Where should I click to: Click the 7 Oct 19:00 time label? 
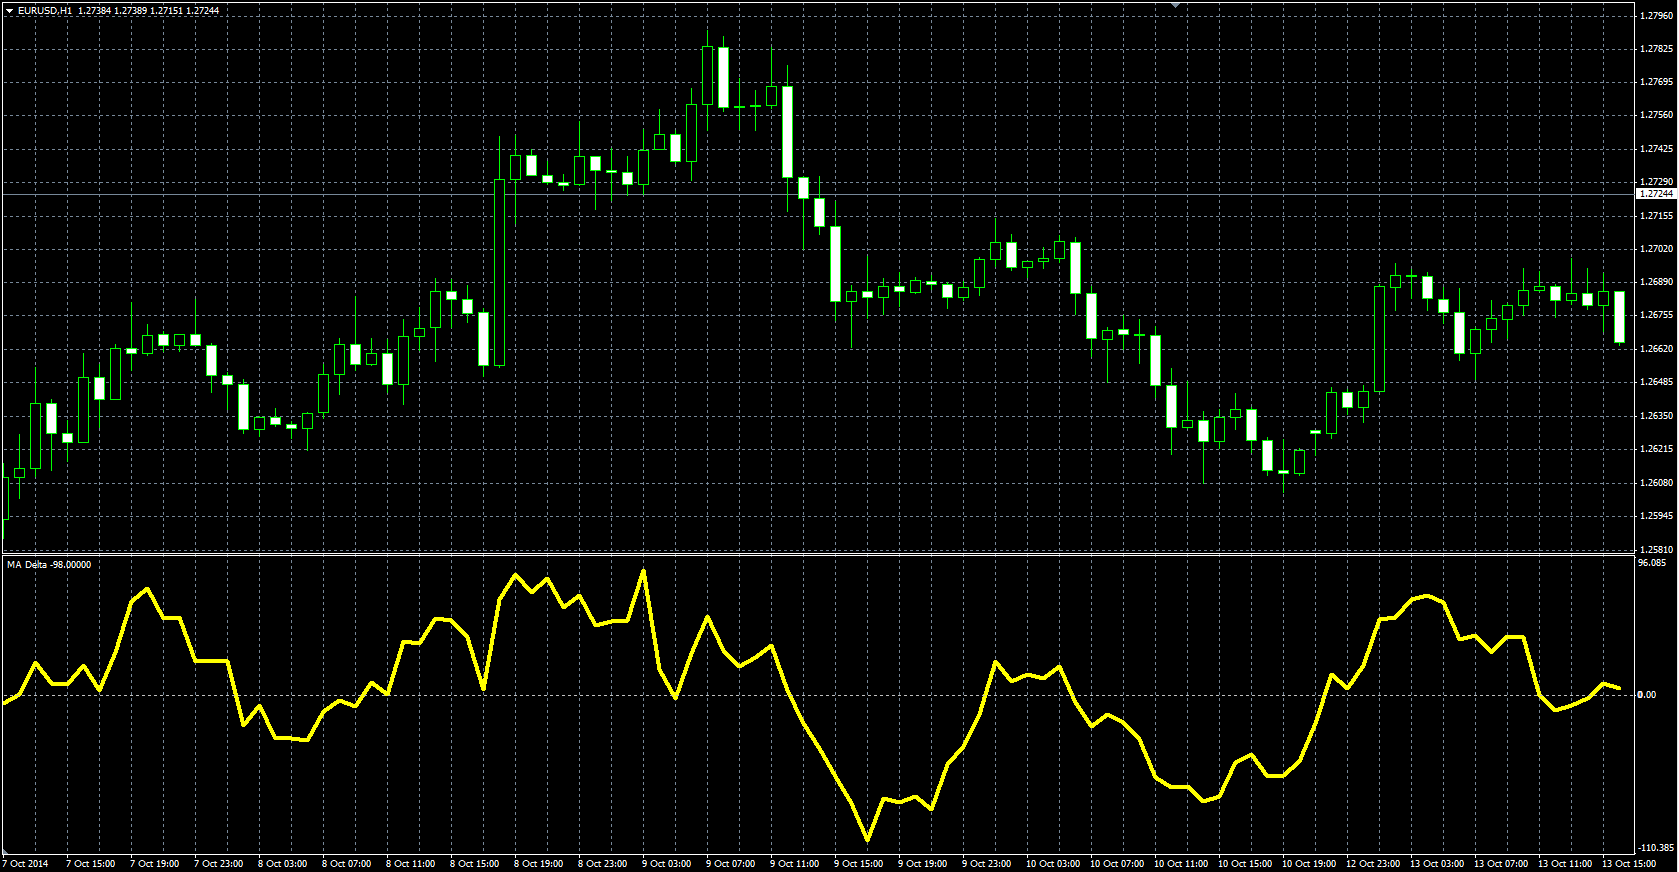(x=155, y=863)
